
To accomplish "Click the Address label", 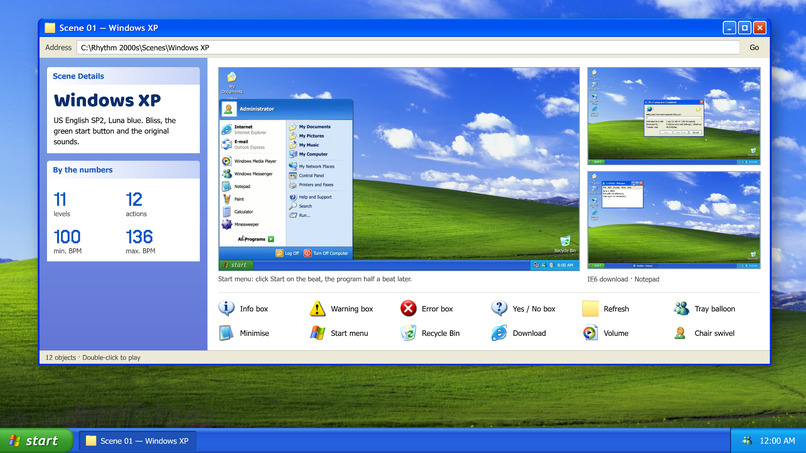I will (x=58, y=47).
